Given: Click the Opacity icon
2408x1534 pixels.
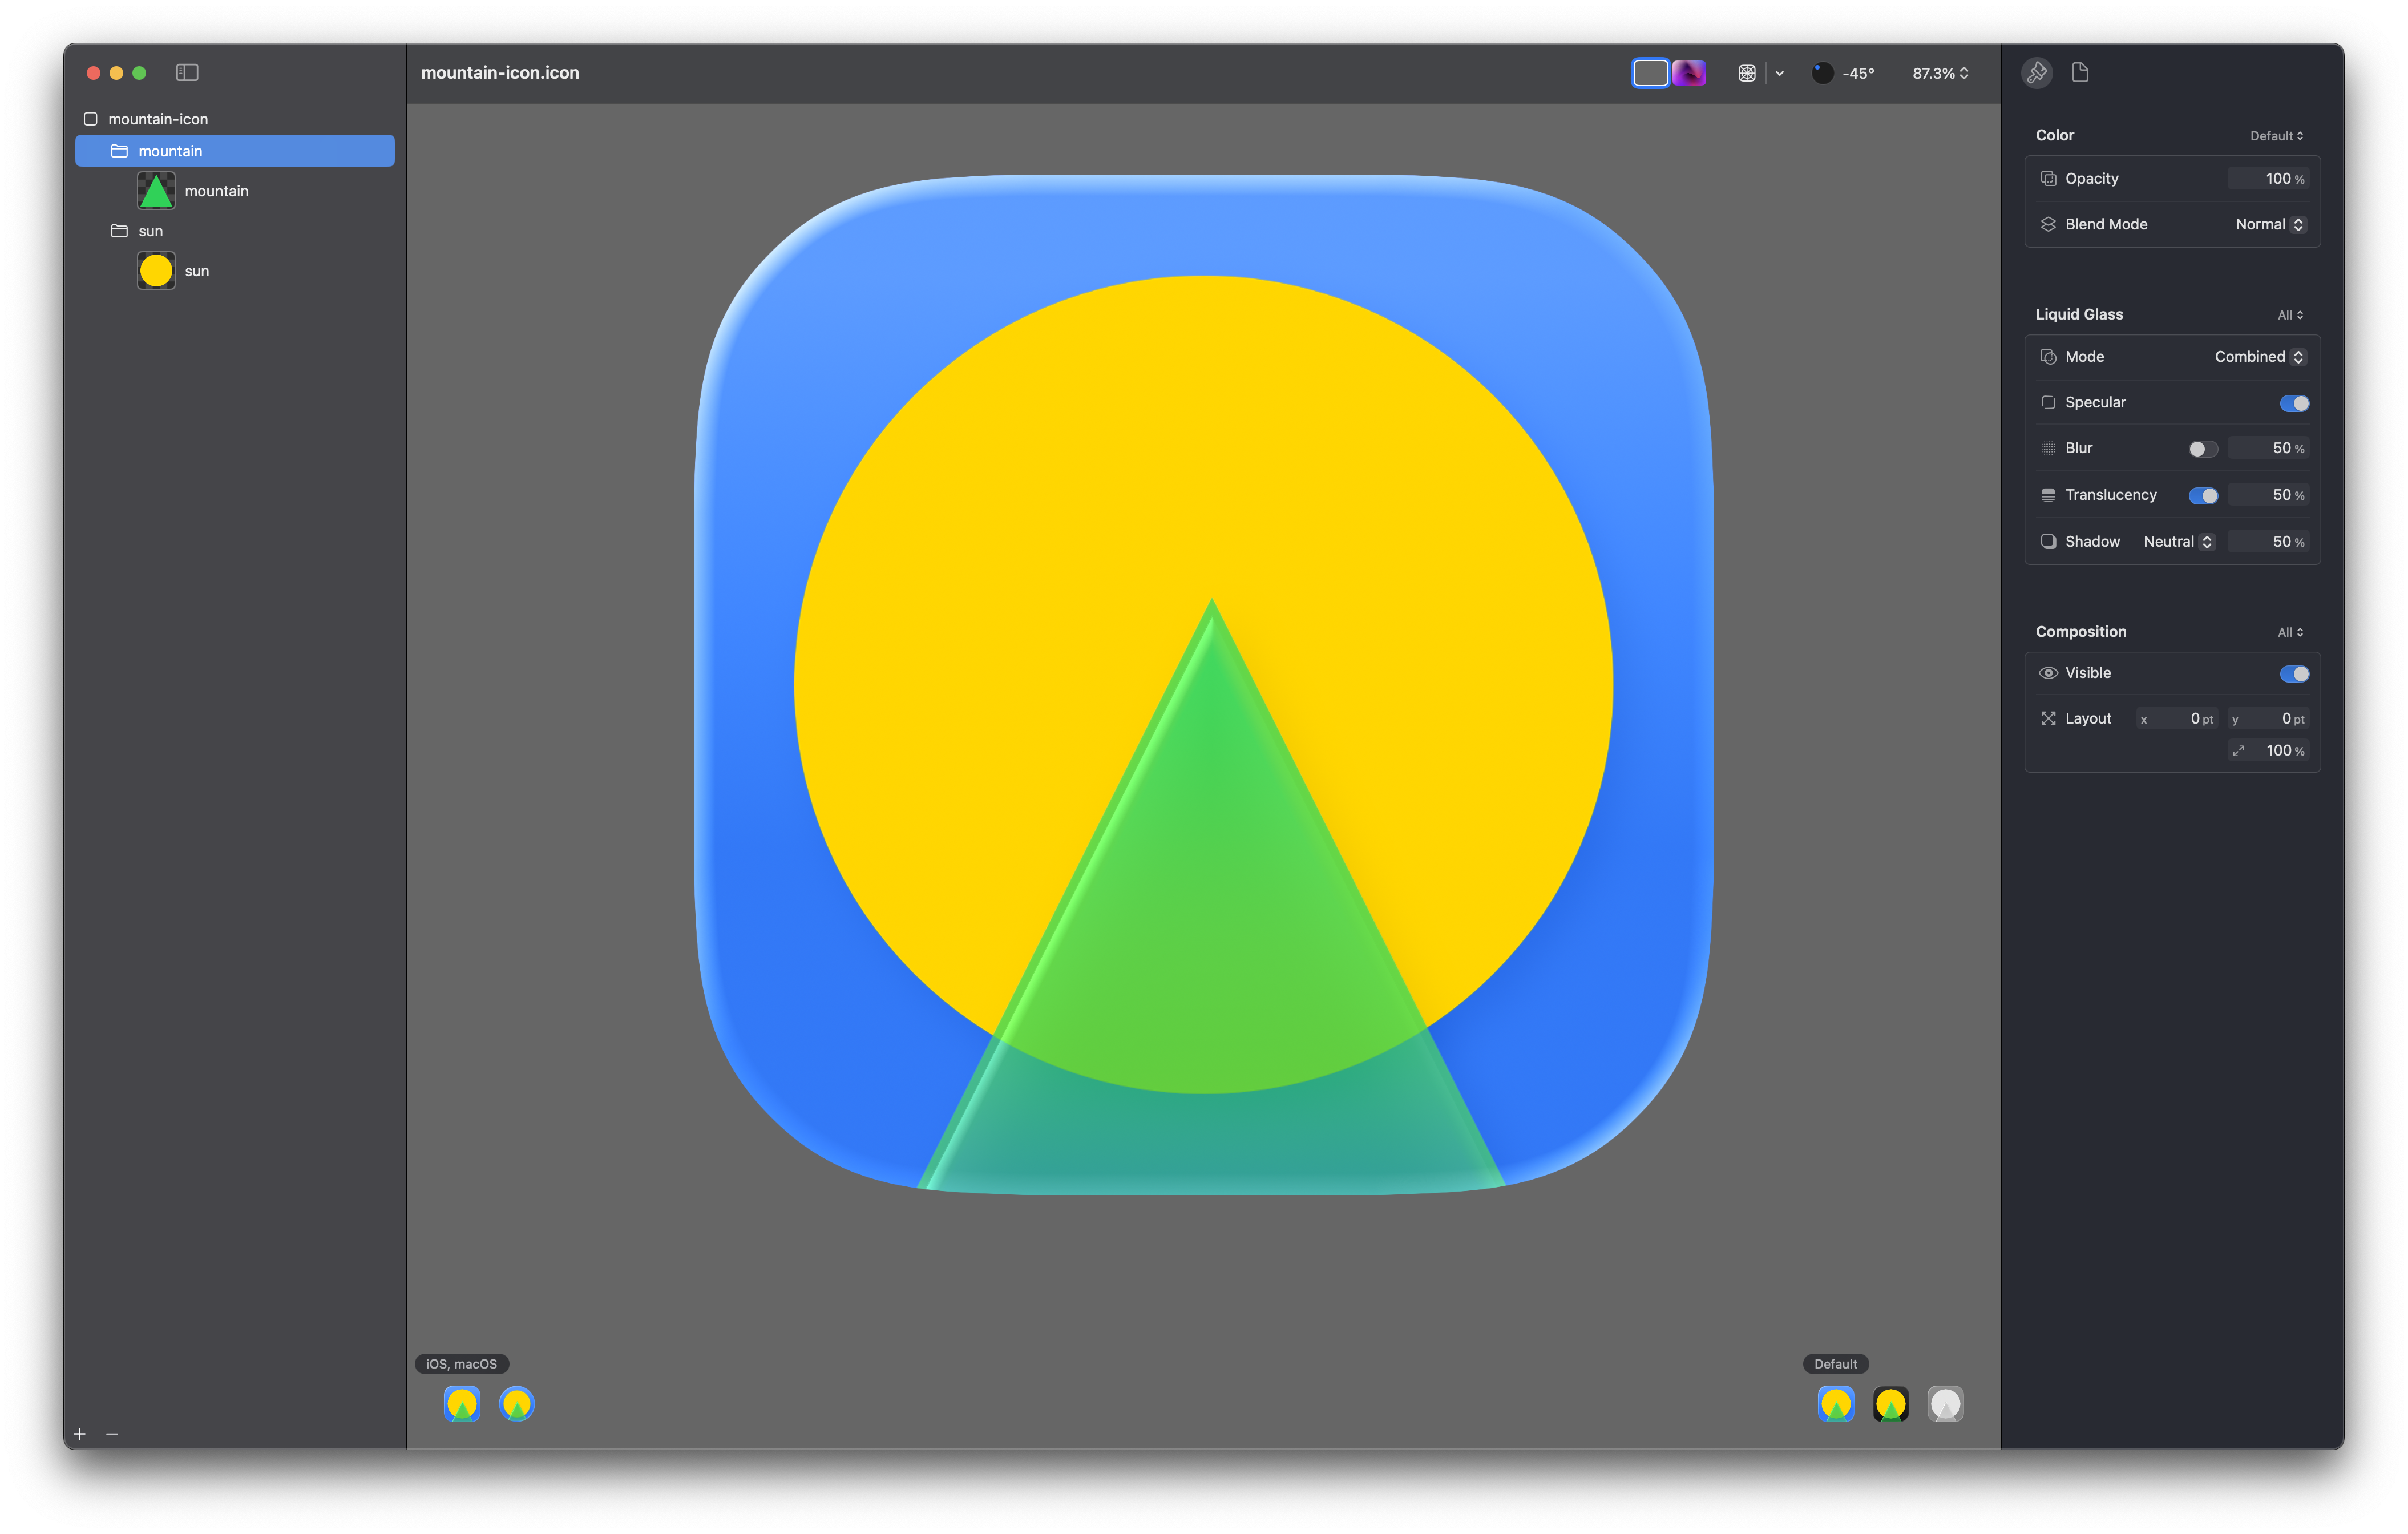Looking at the screenshot, I should [2048, 179].
